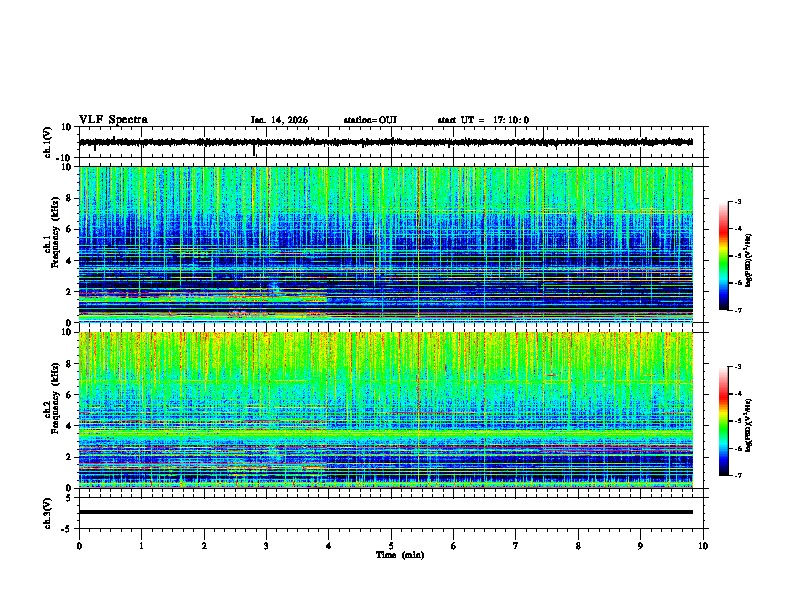
Task: Click the ch.1(V) waveform axis label
Action: tap(48, 142)
